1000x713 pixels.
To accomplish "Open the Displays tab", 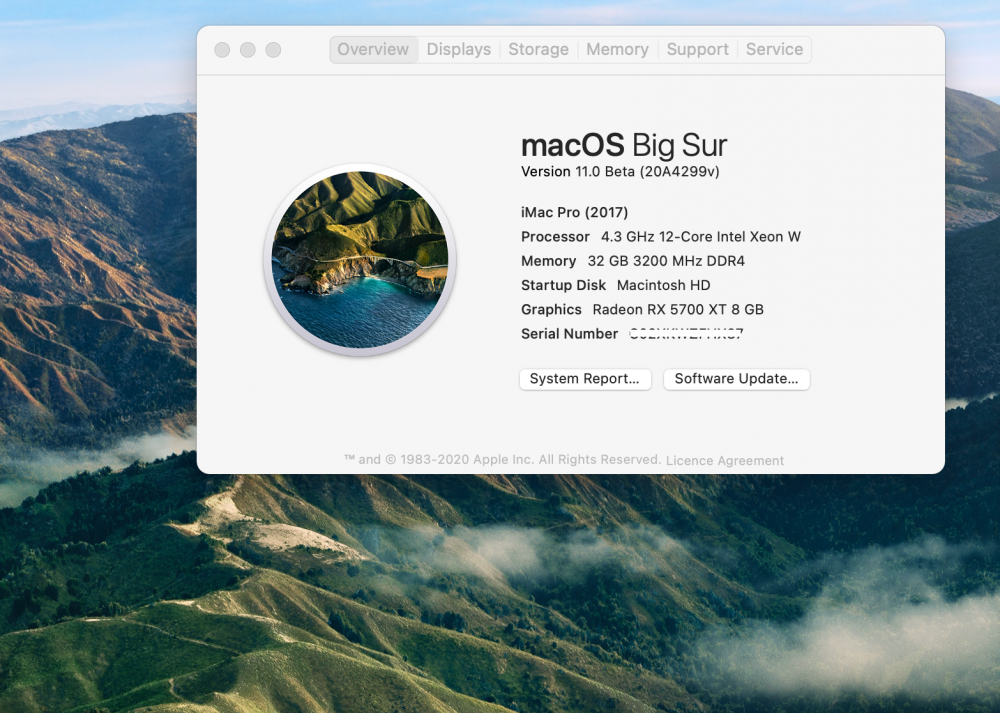I will point(459,50).
